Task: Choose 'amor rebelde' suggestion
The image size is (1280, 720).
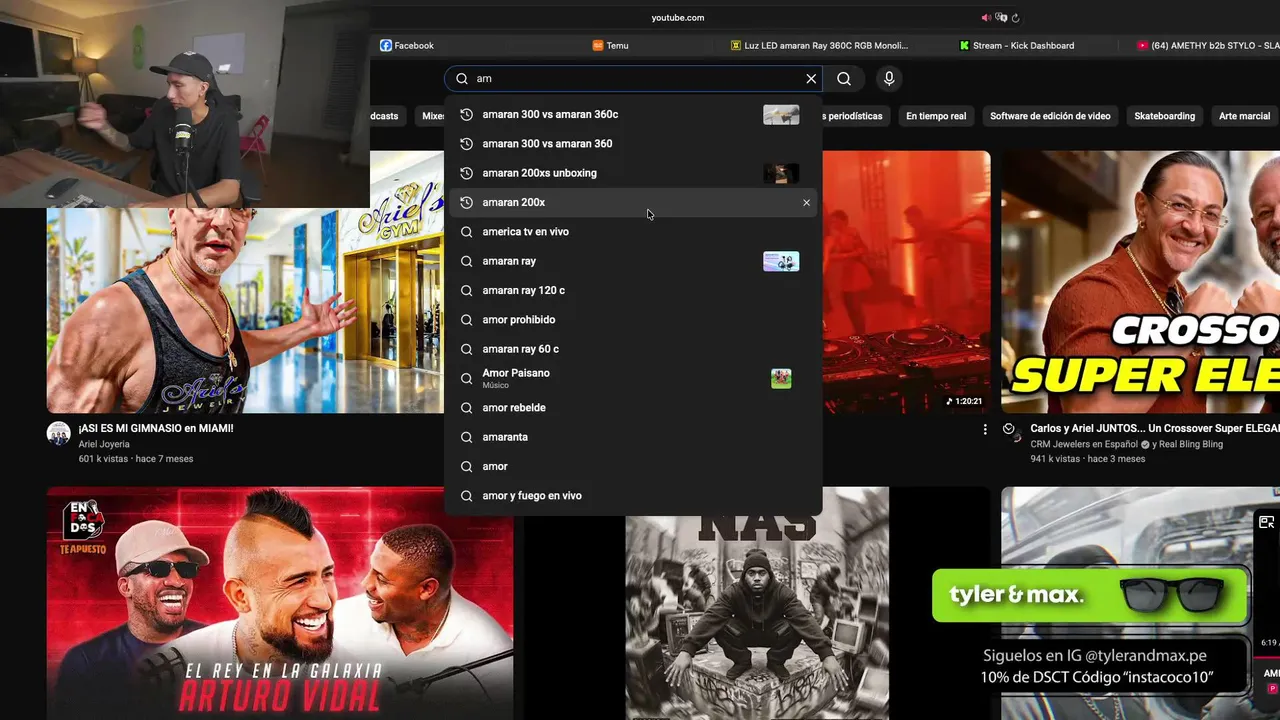Action: point(632,407)
